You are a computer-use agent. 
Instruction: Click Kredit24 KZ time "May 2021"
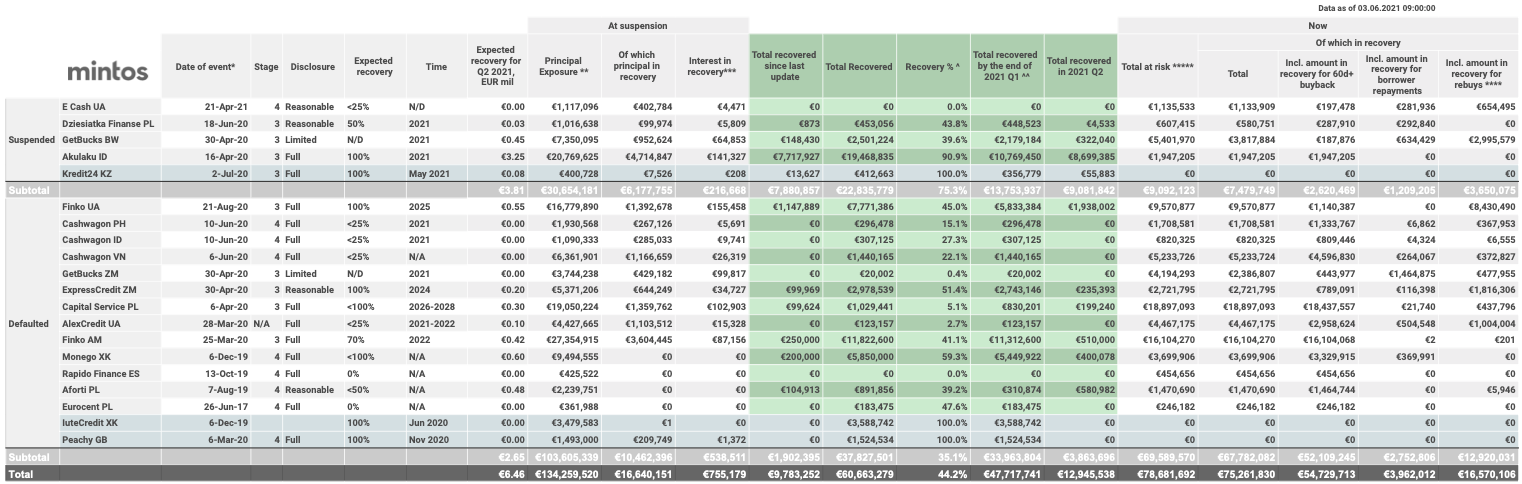(x=429, y=175)
